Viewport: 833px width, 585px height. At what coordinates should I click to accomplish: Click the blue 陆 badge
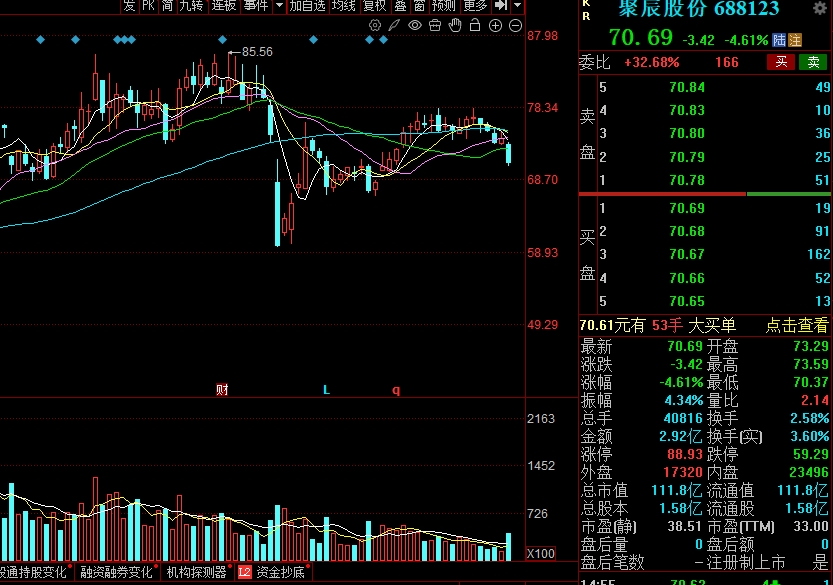(x=779, y=40)
